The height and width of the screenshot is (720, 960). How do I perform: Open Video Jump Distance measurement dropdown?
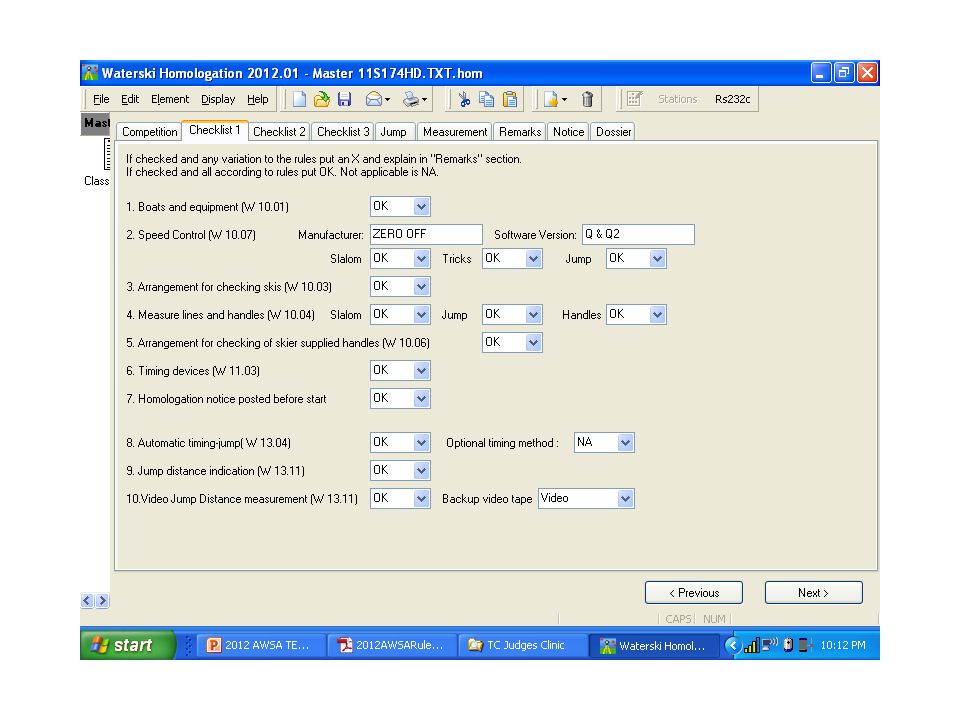click(421, 499)
